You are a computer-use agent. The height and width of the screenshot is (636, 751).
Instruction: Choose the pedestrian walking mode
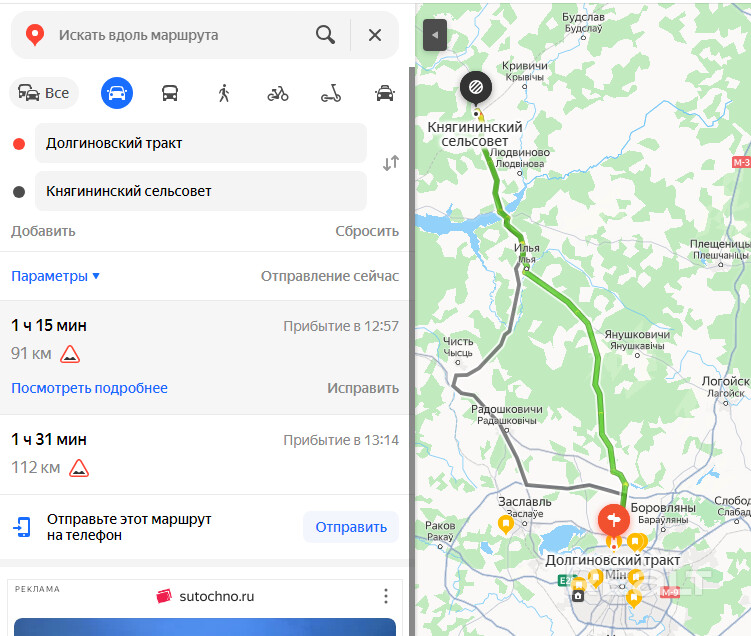click(224, 93)
